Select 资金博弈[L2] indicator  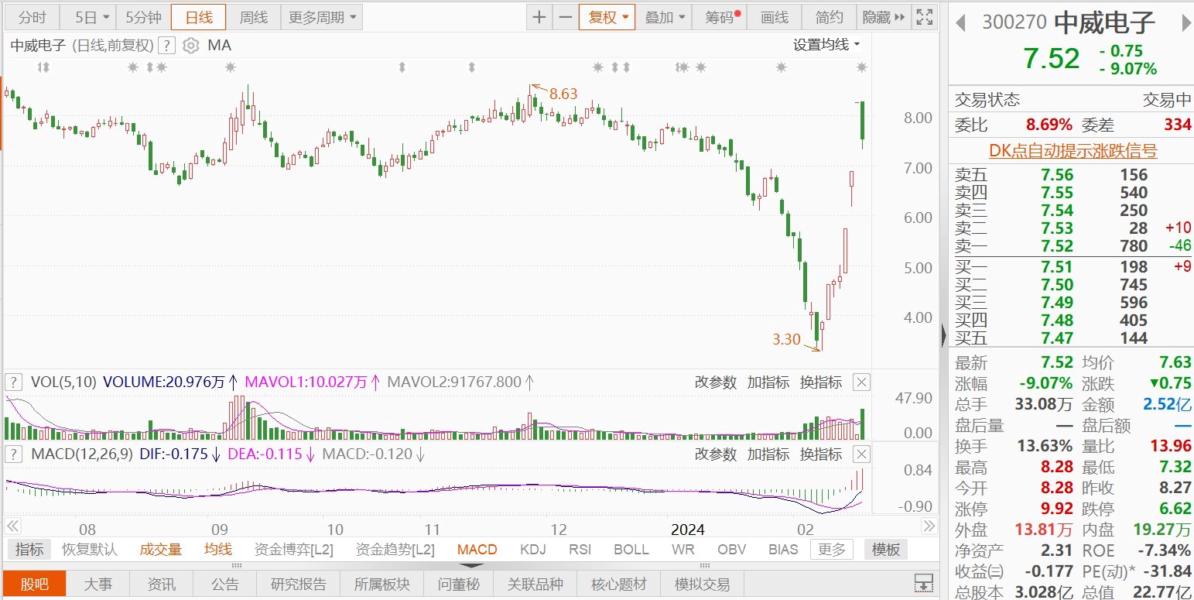[x=294, y=550]
